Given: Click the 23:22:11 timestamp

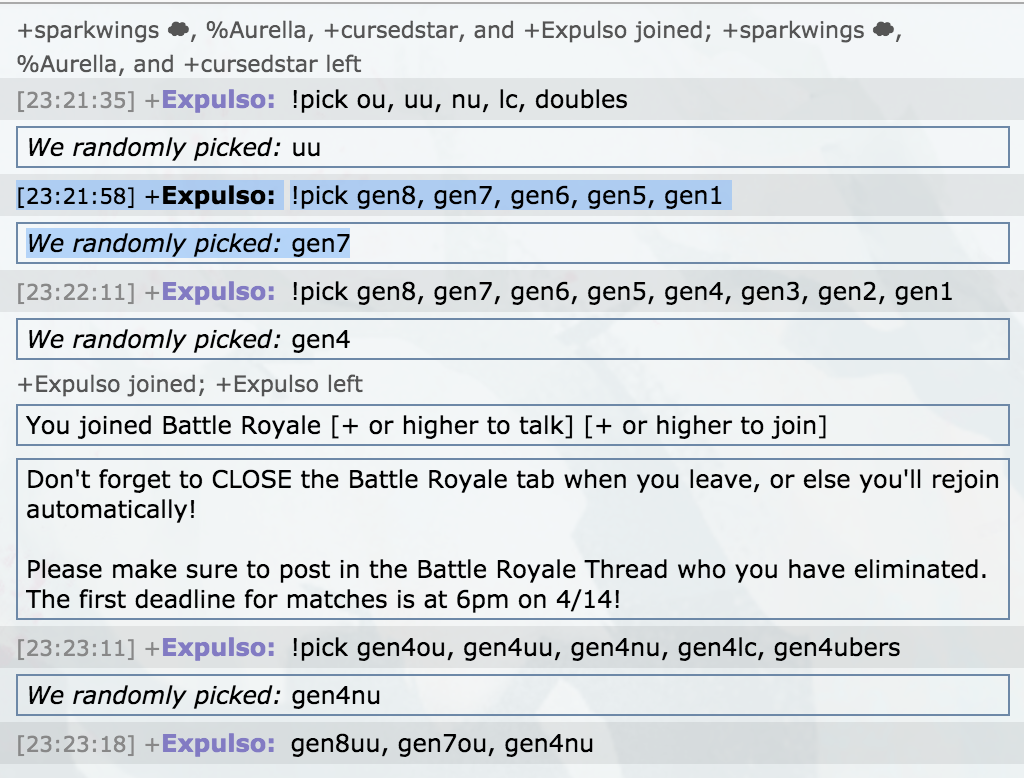Looking at the screenshot, I should tap(76, 292).
